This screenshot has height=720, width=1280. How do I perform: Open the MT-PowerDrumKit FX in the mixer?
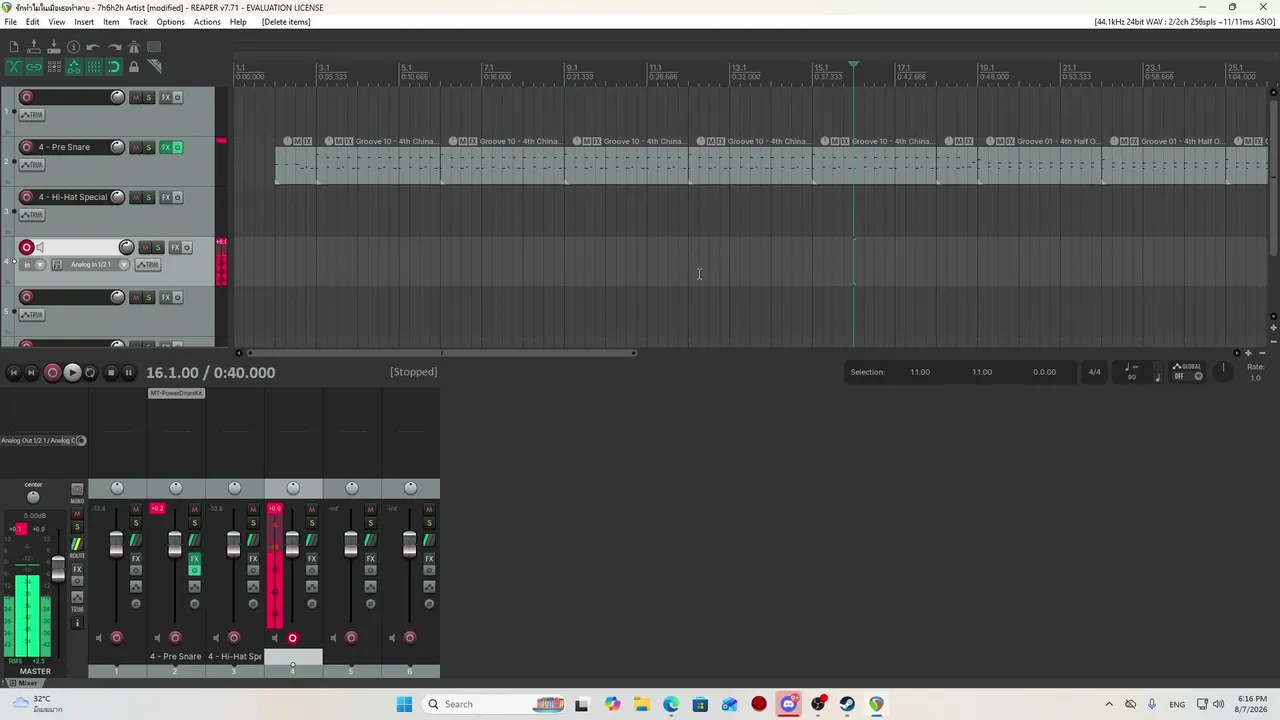(176, 393)
